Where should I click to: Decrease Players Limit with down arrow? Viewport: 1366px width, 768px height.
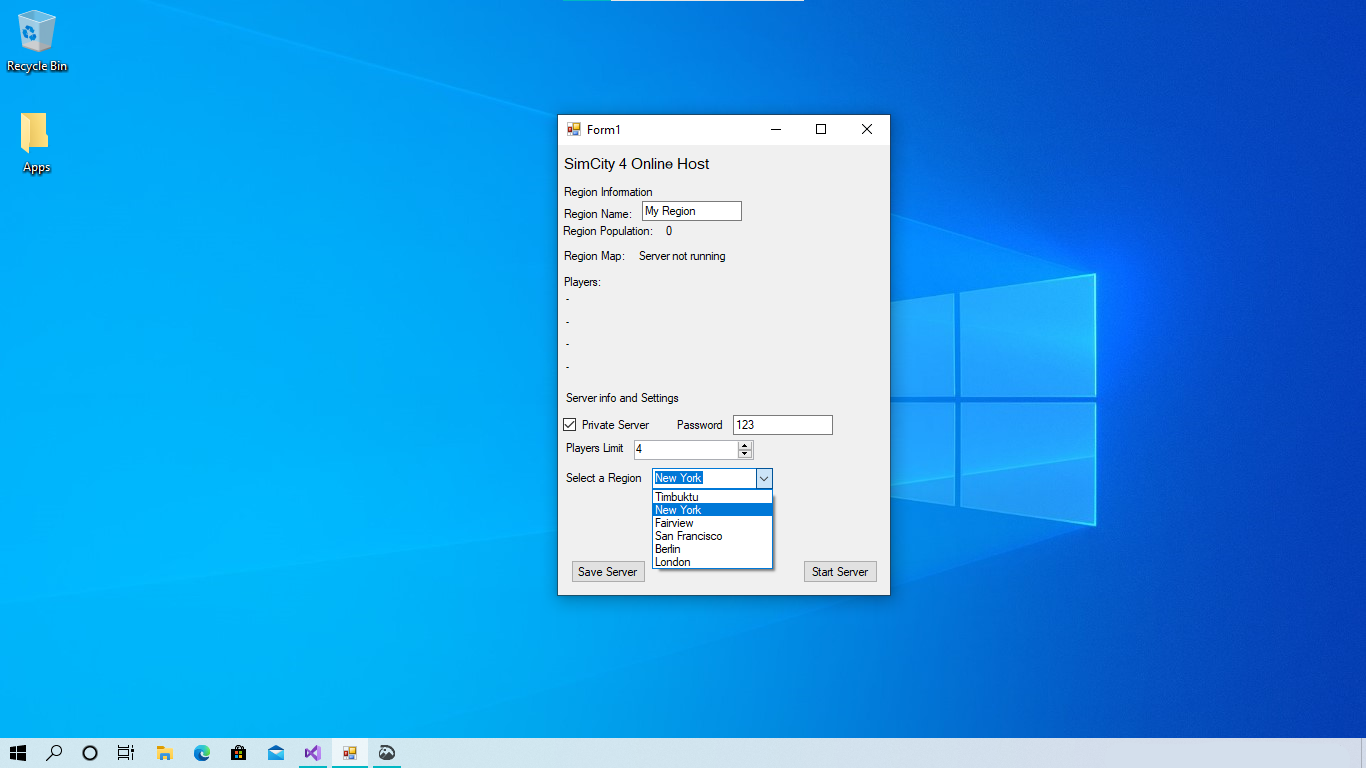(x=745, y=454)
